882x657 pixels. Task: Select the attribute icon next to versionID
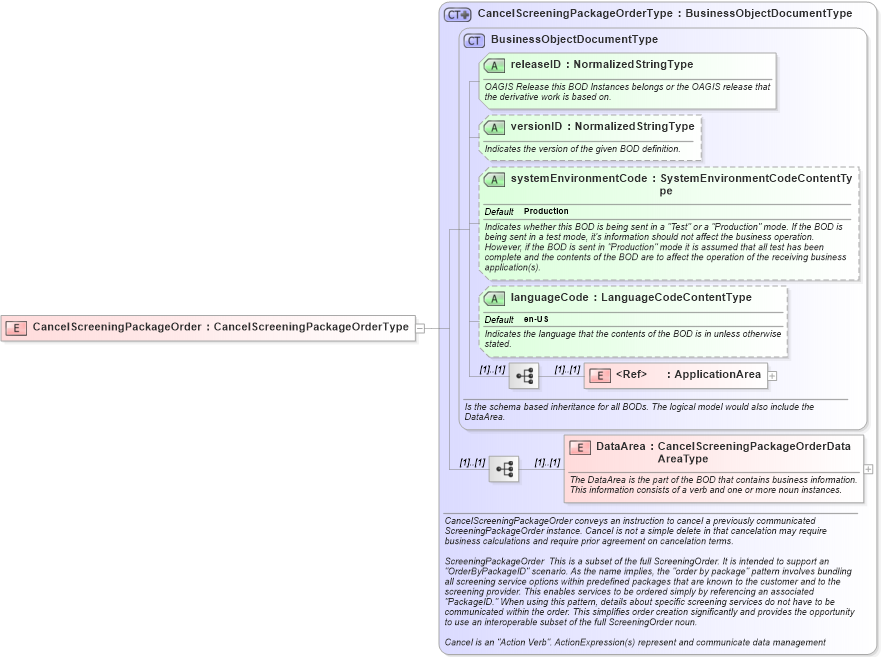point(494,127)
